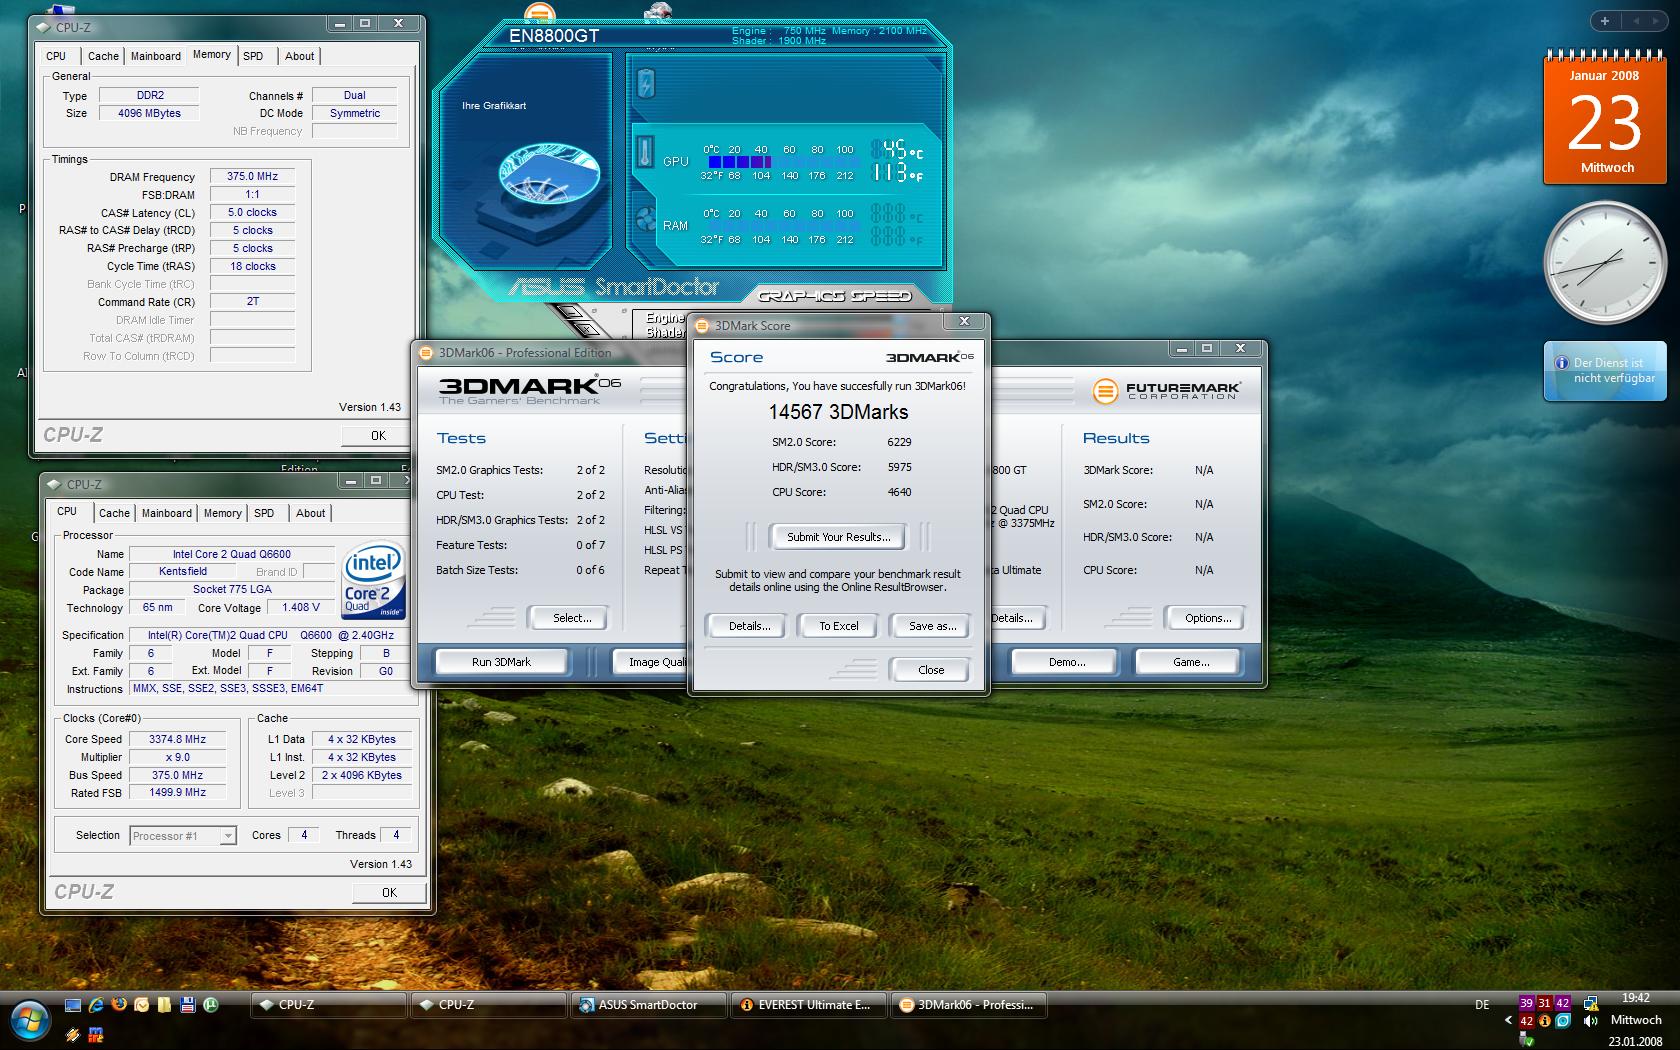Click the EVEREST orange info tray icon
Image resolution: width=1680 pixels, height=1050 pixels.
pyautogui.click(x=1545, y=1021)
